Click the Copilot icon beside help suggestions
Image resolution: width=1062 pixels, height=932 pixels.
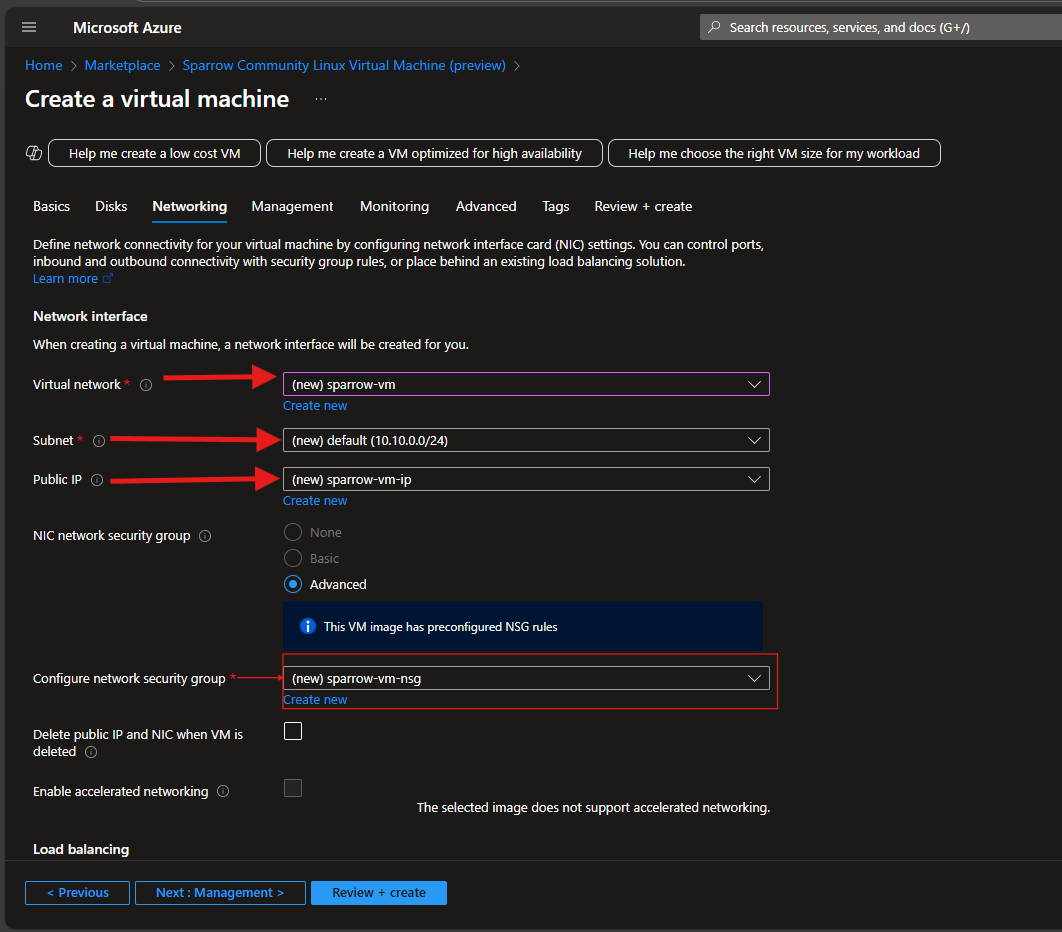(x=34, y=153)
